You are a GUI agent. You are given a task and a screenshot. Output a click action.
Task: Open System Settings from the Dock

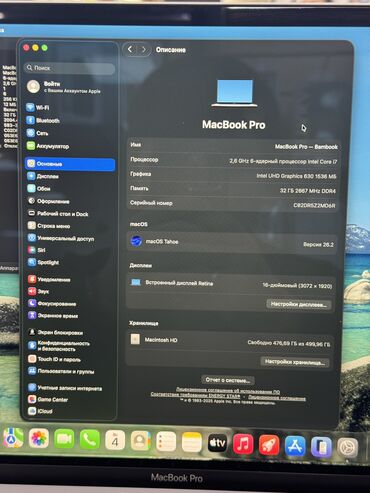pyautogui.click(x=348, y=448)
